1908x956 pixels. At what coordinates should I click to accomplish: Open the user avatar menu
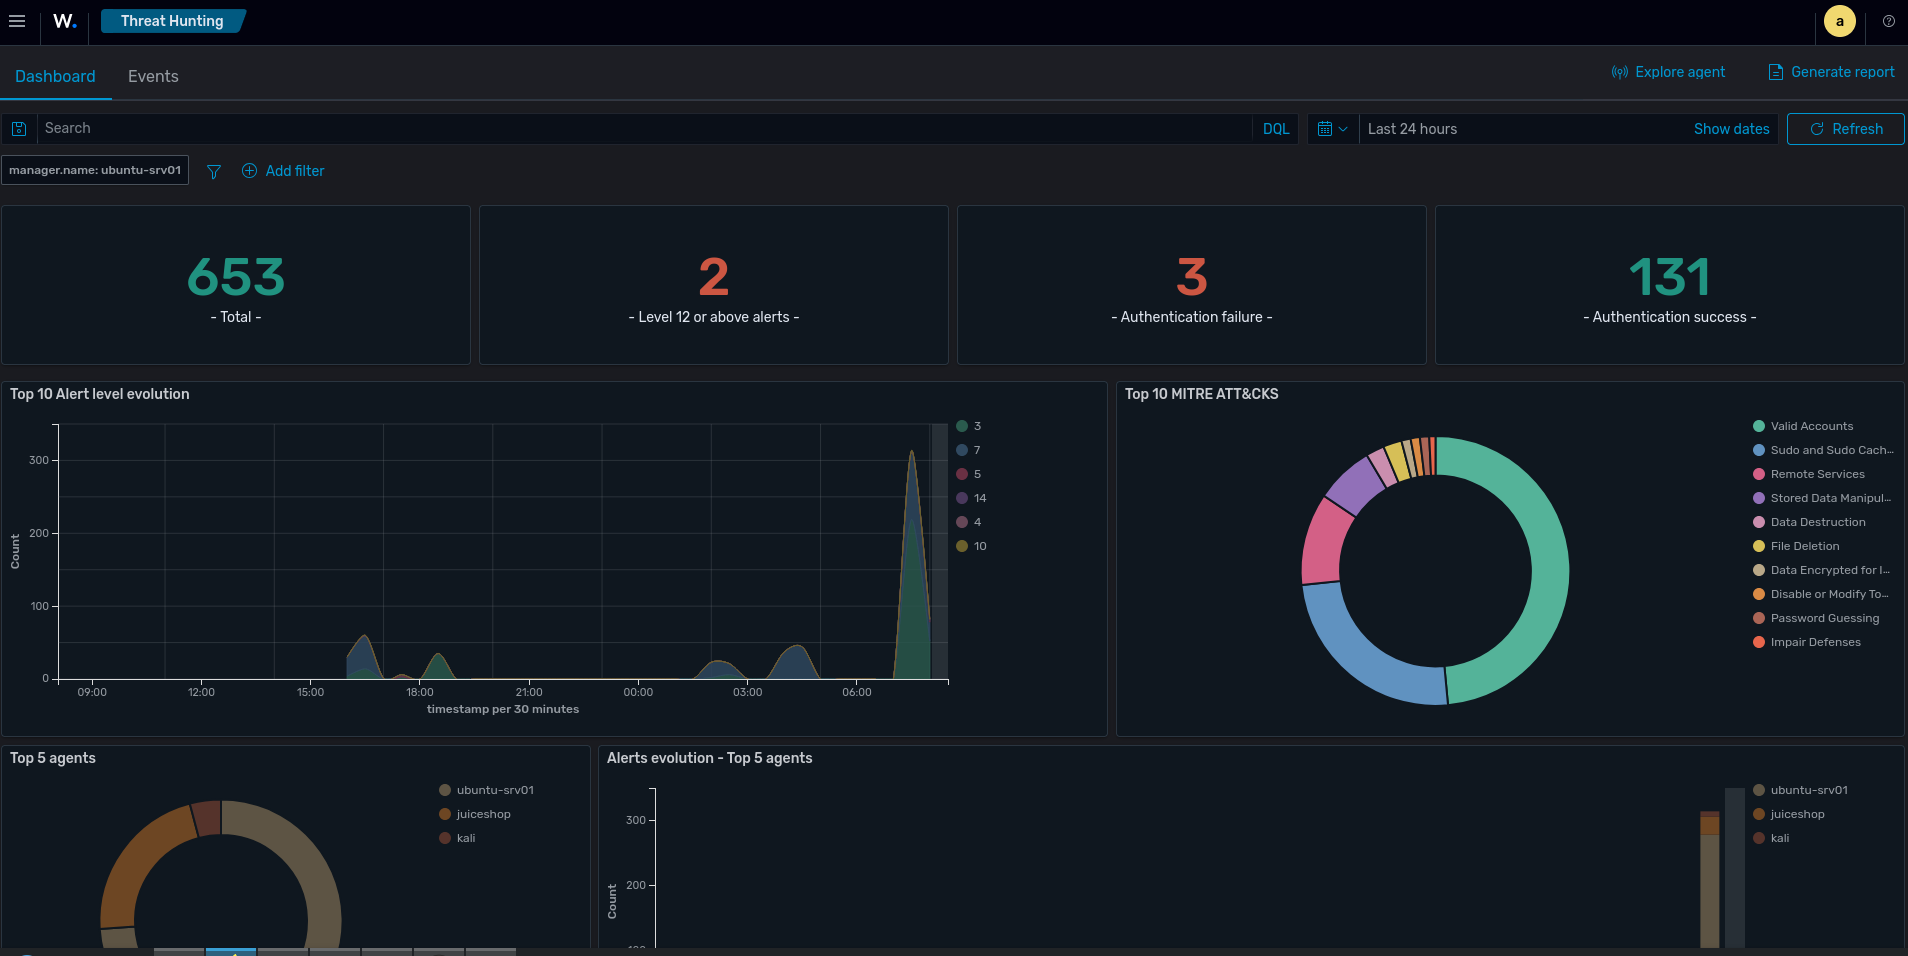click(x=1839, y=21)
